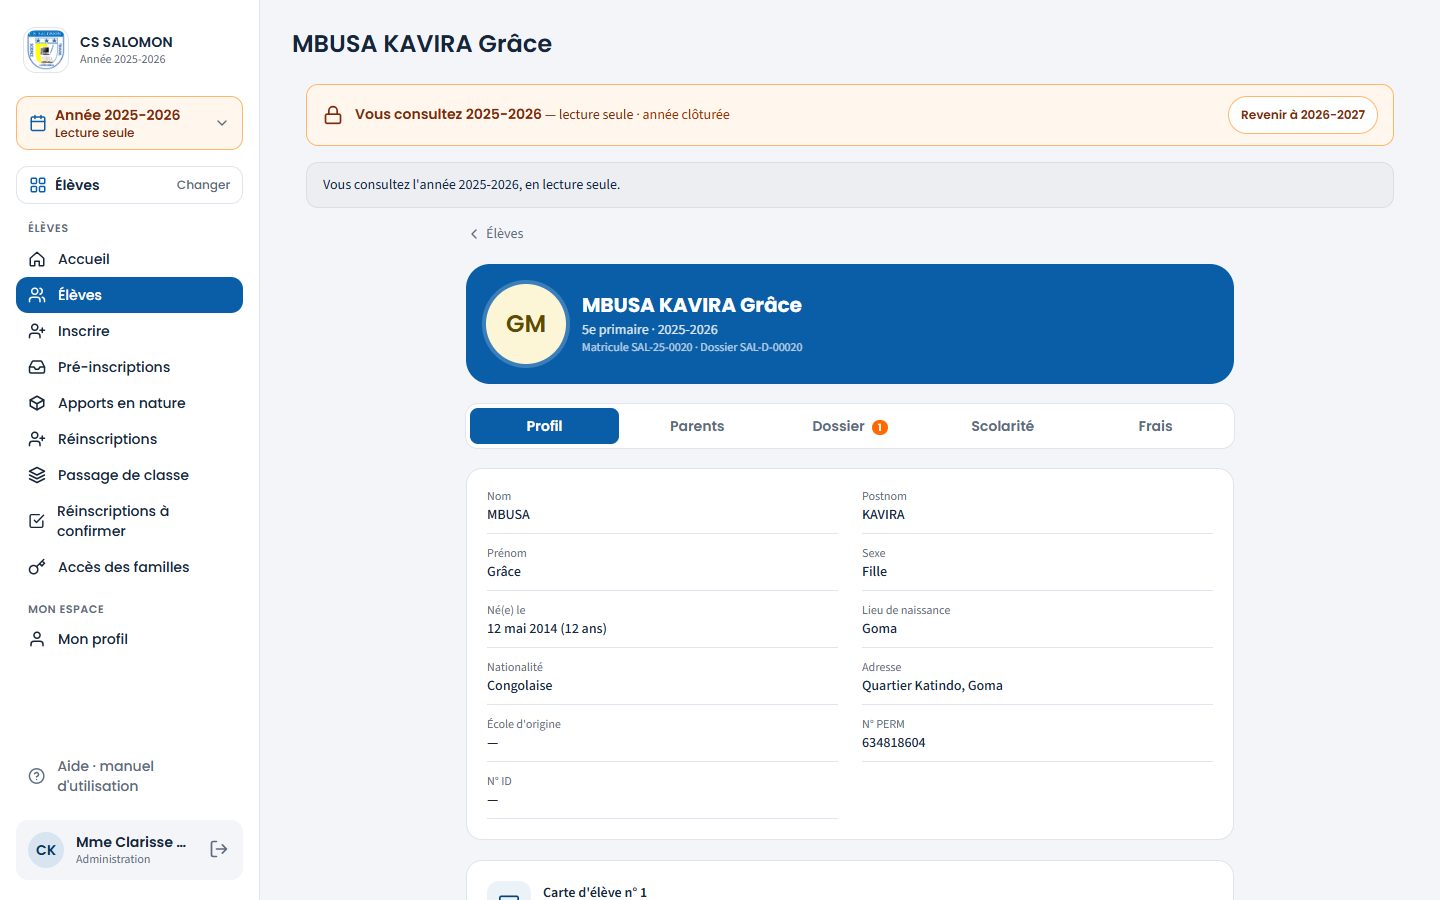Click the lock icon in the read-only banner
The width and height of the screenshot is (1440, 900).
click(333, 115)
